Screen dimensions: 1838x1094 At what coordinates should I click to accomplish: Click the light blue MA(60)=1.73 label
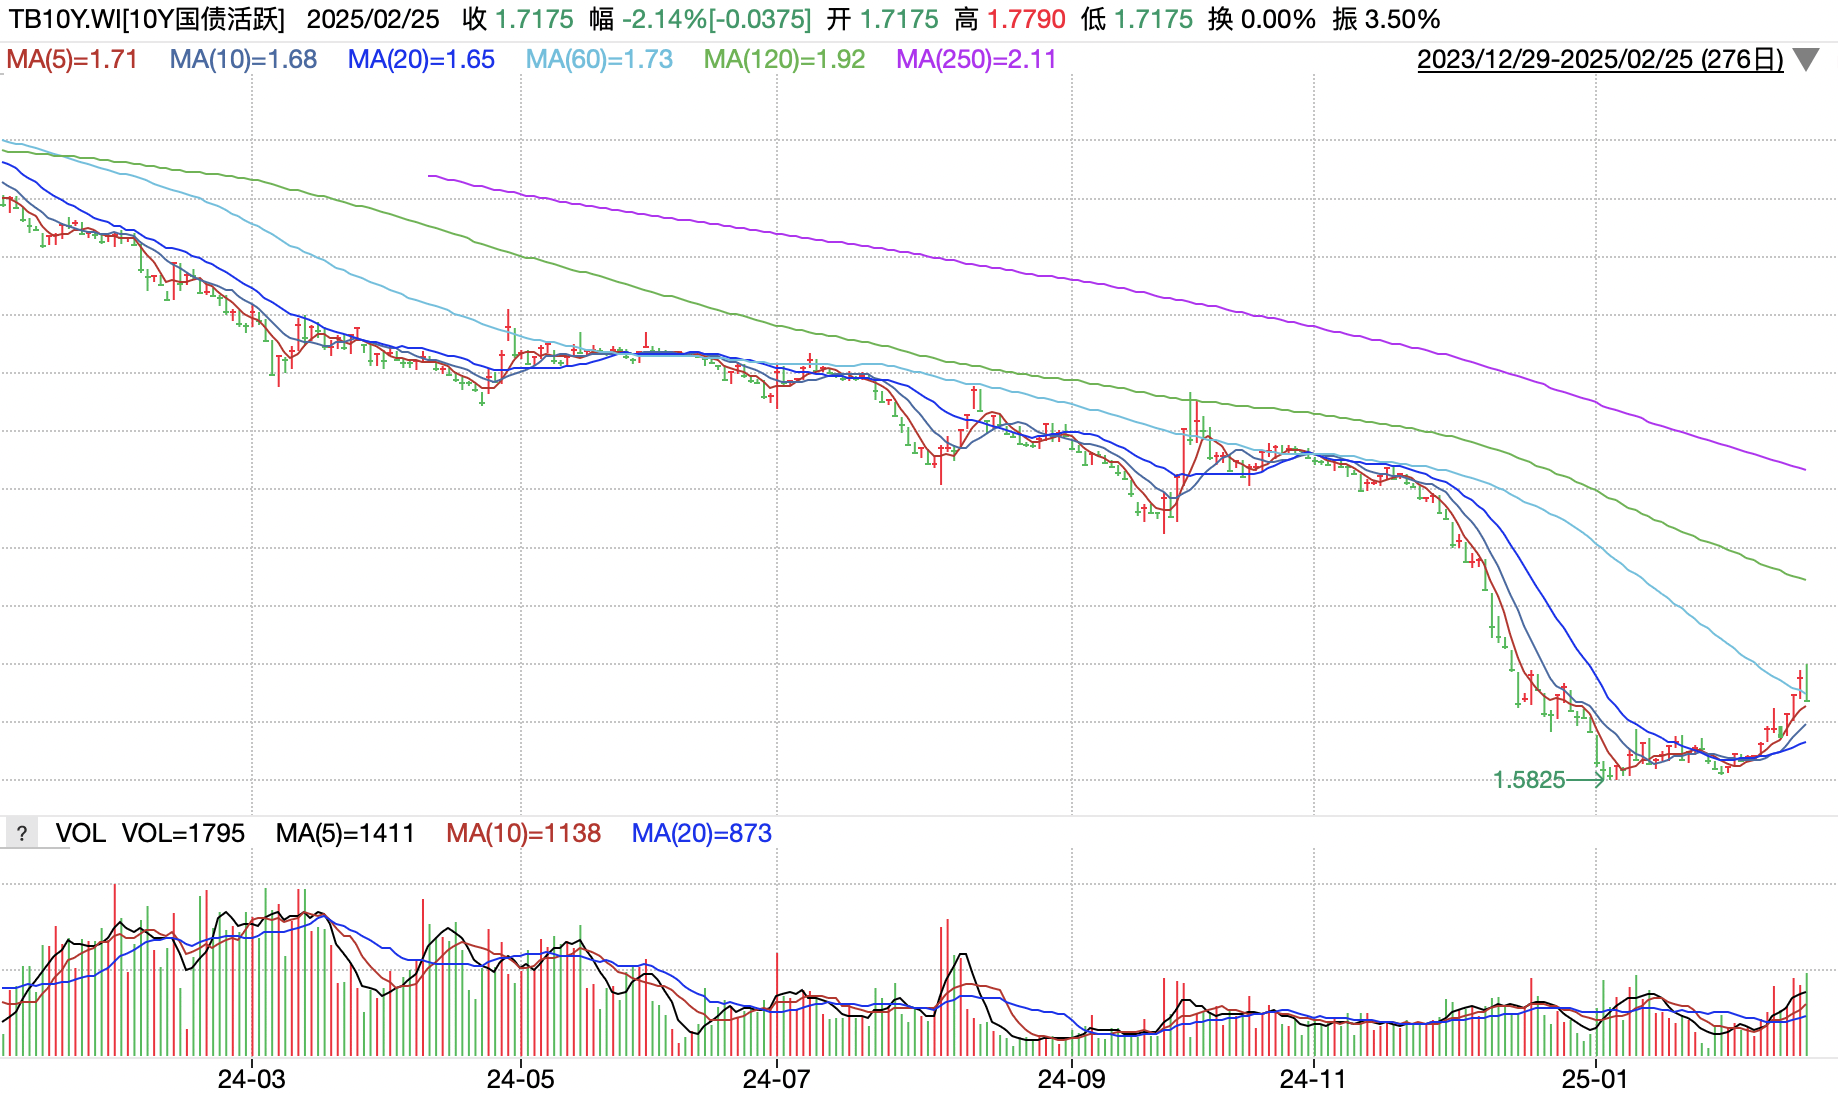click(599, 60)
